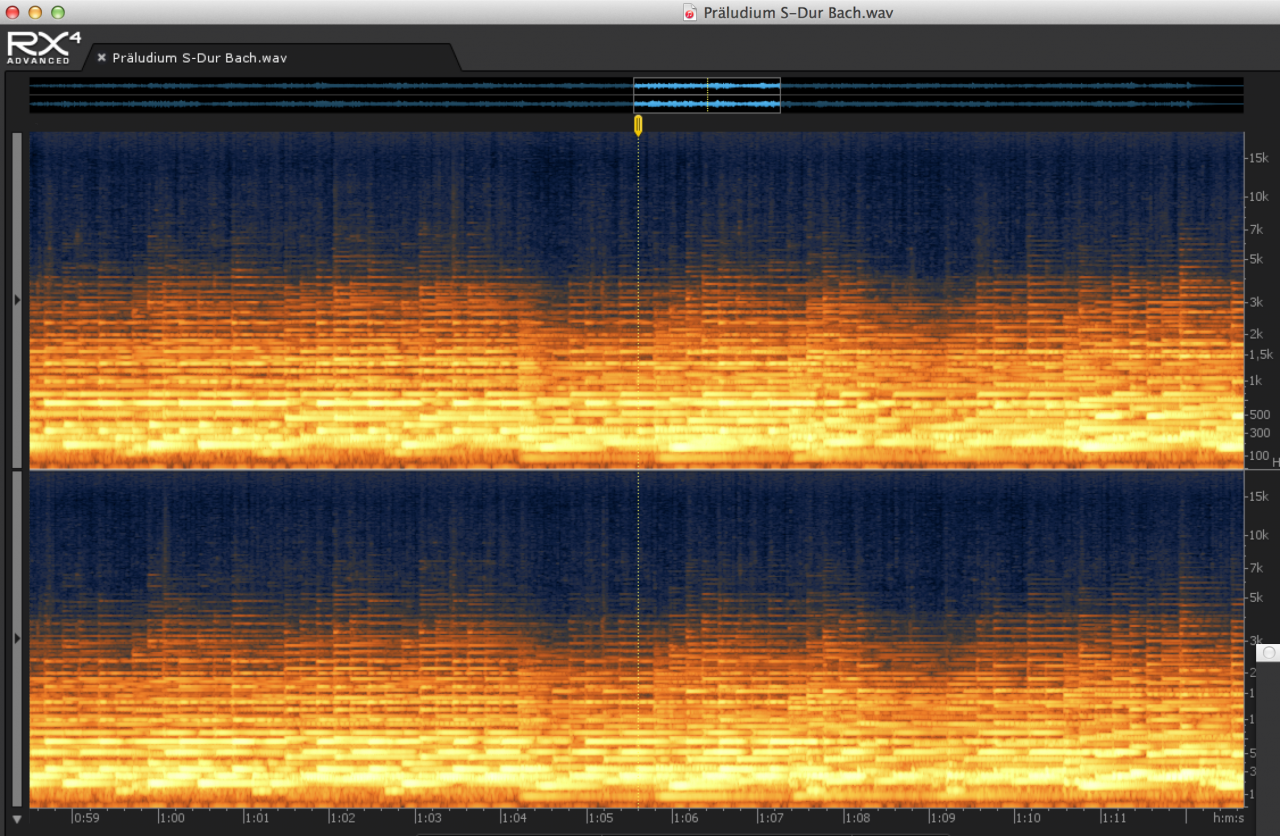Close the Präludium S-Dur Bach.wav tab
1280x836 pixels.
coord(101,58)
